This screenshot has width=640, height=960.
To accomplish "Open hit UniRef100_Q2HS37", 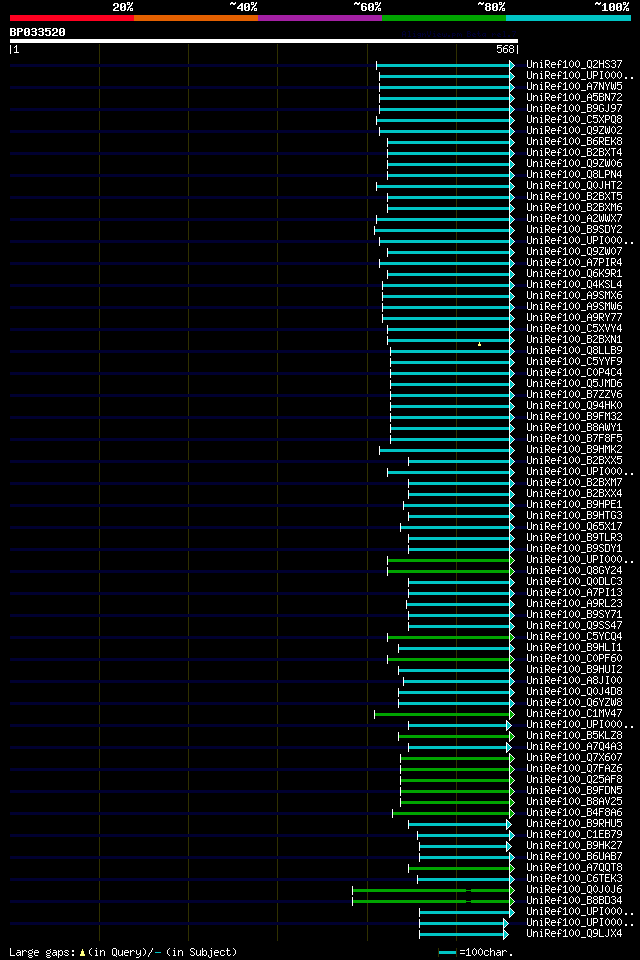I will [574, 64].
